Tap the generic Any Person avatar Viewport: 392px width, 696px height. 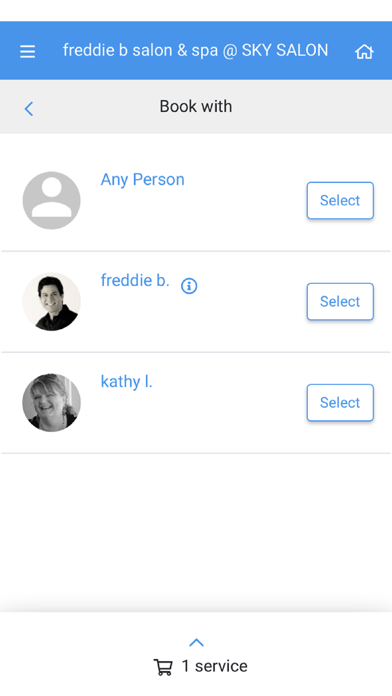pyautogui.click(x=51, y=200)
